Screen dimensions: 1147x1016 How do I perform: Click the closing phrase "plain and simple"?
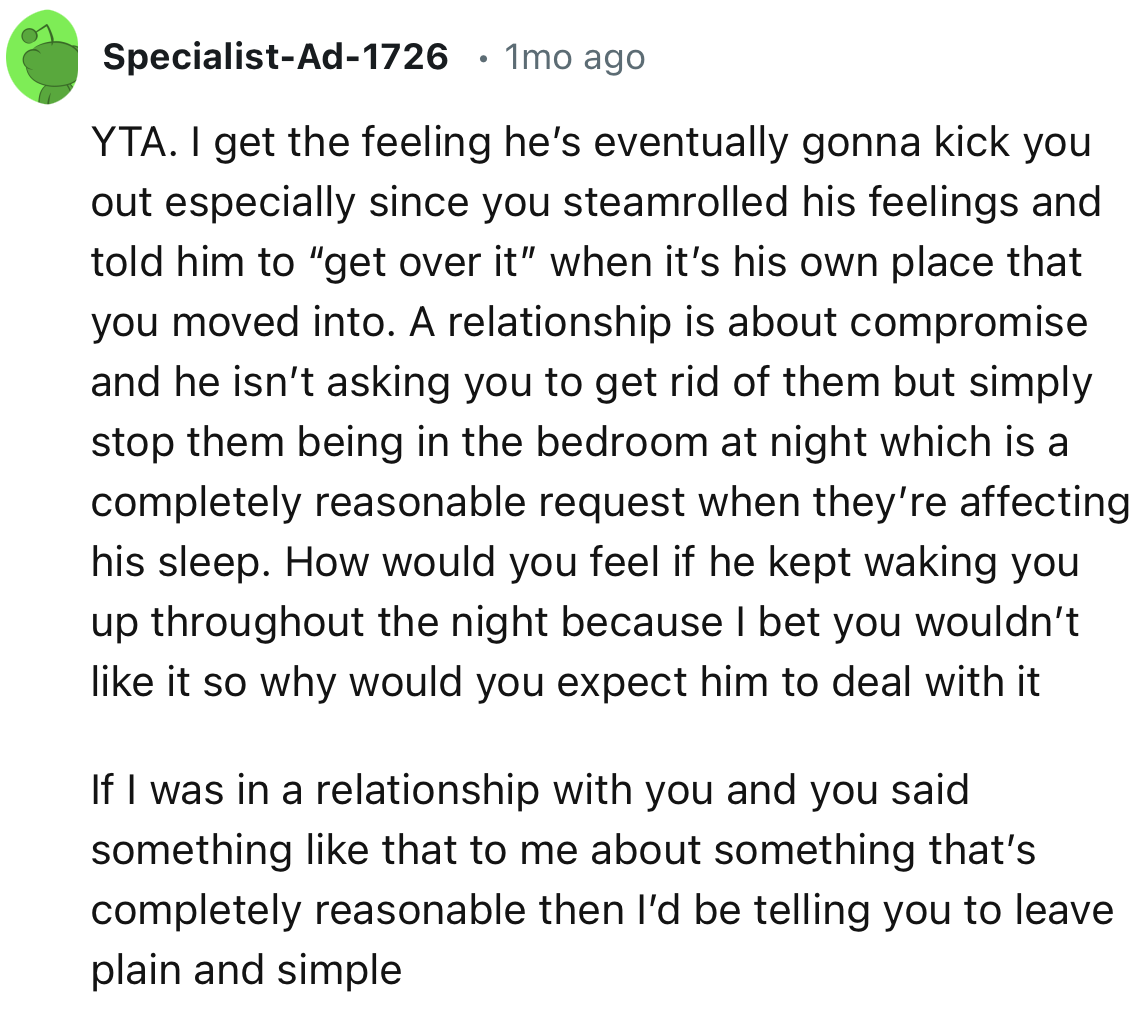point(246,970)
